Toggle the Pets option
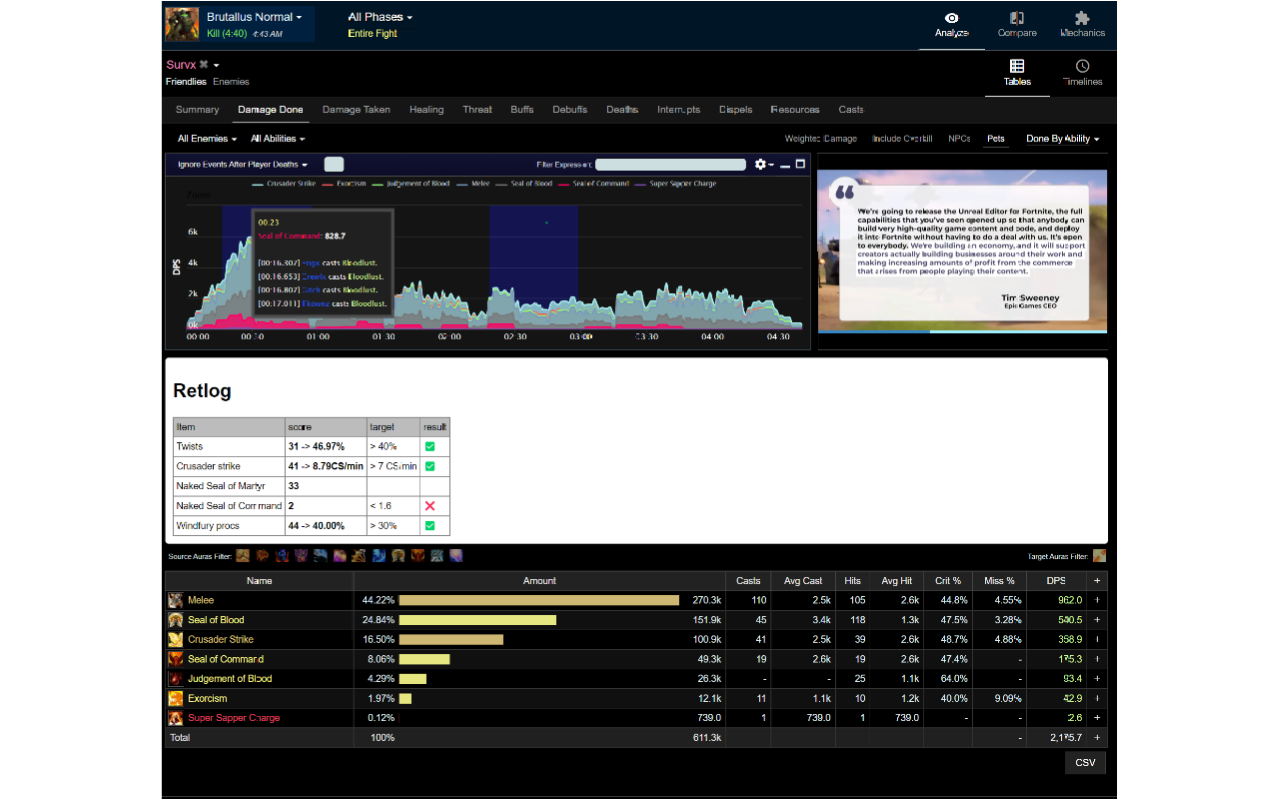This screenshot has width=1280, height=800. coord(995,139)
